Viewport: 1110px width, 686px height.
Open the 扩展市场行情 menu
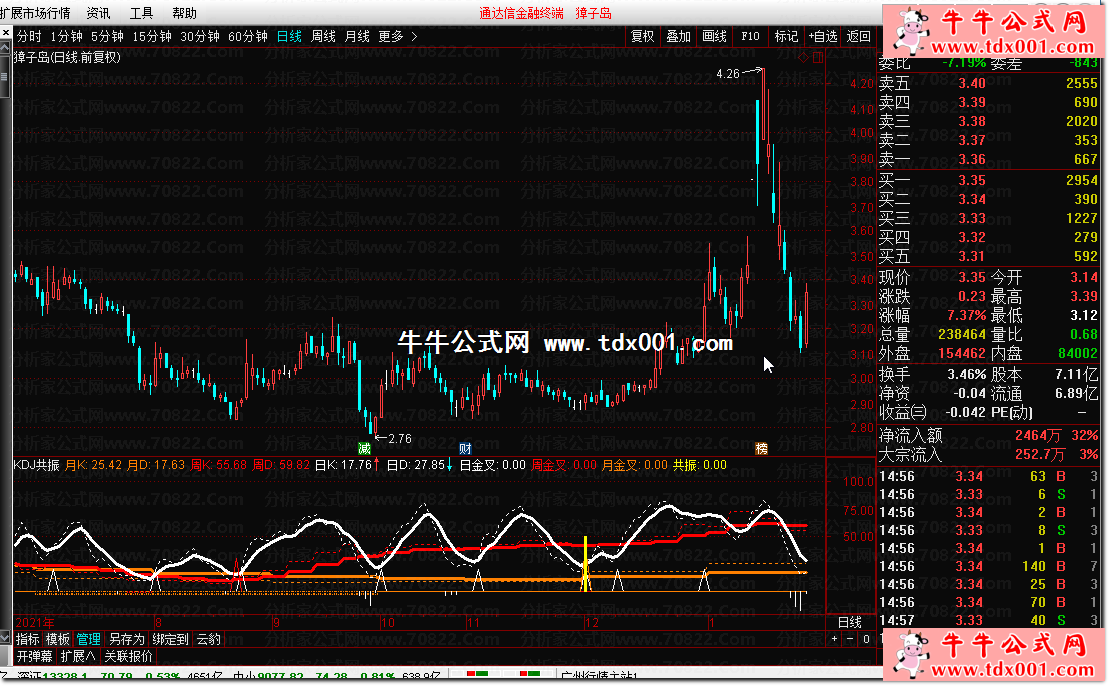(x=35, y=13)
